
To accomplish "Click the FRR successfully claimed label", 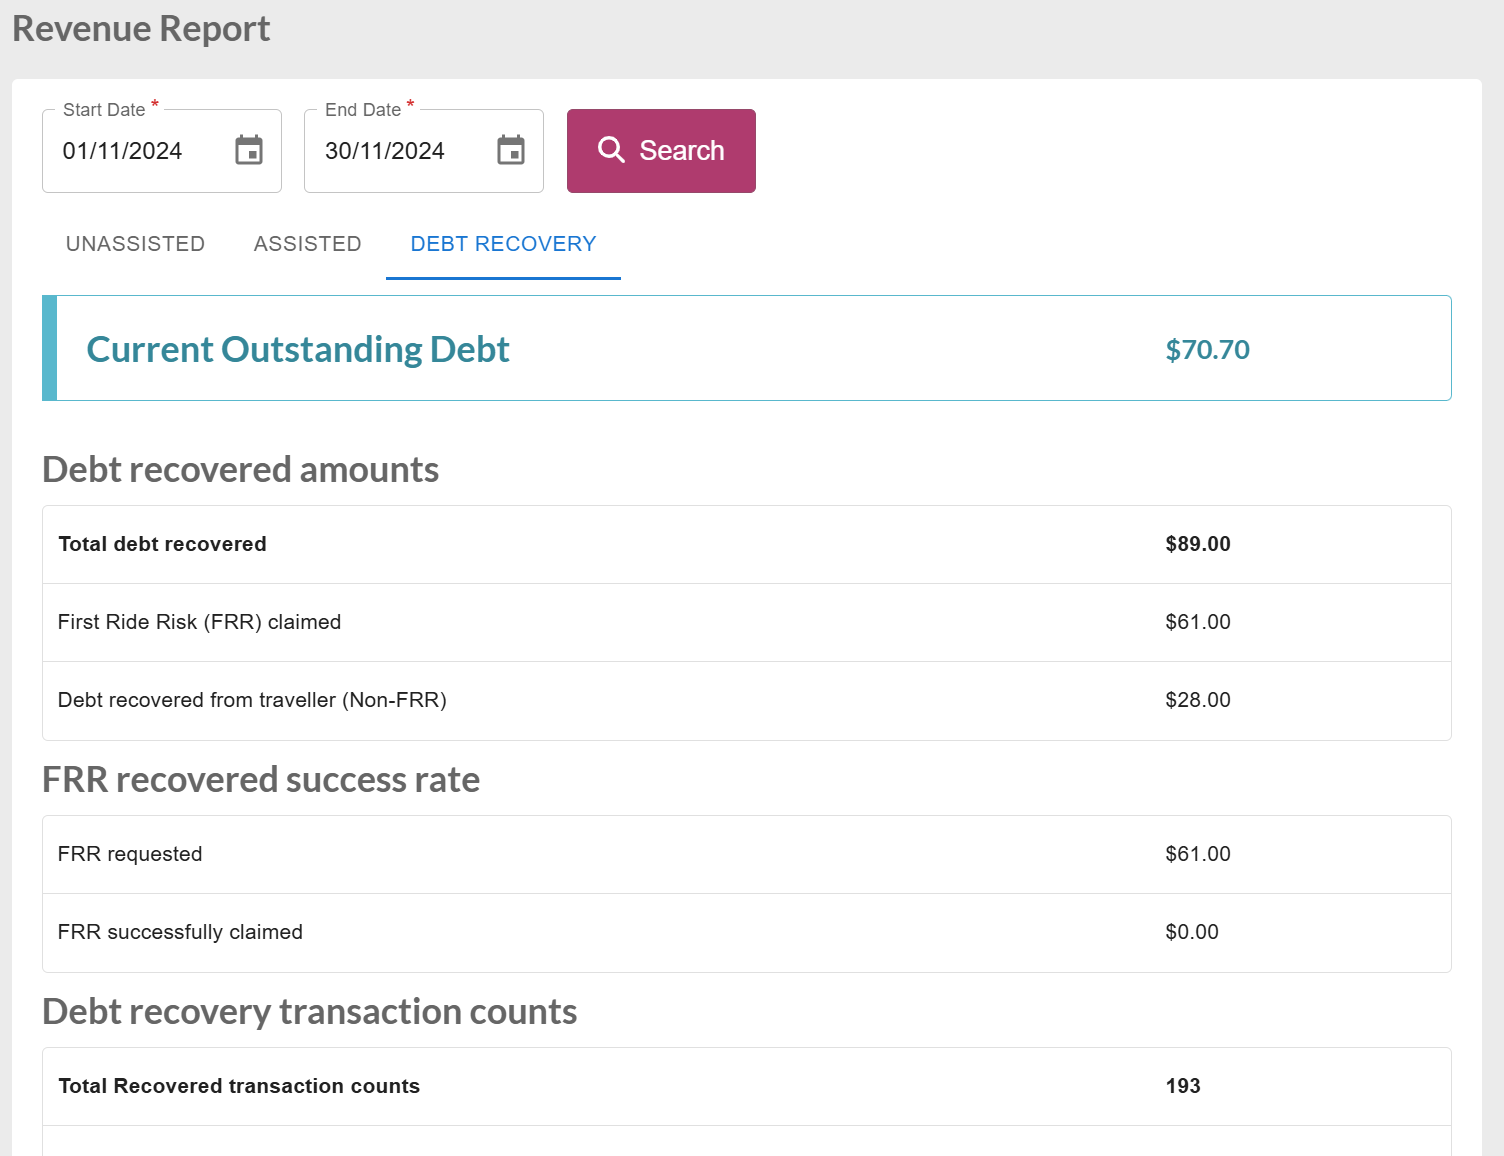I will (180, 932).
